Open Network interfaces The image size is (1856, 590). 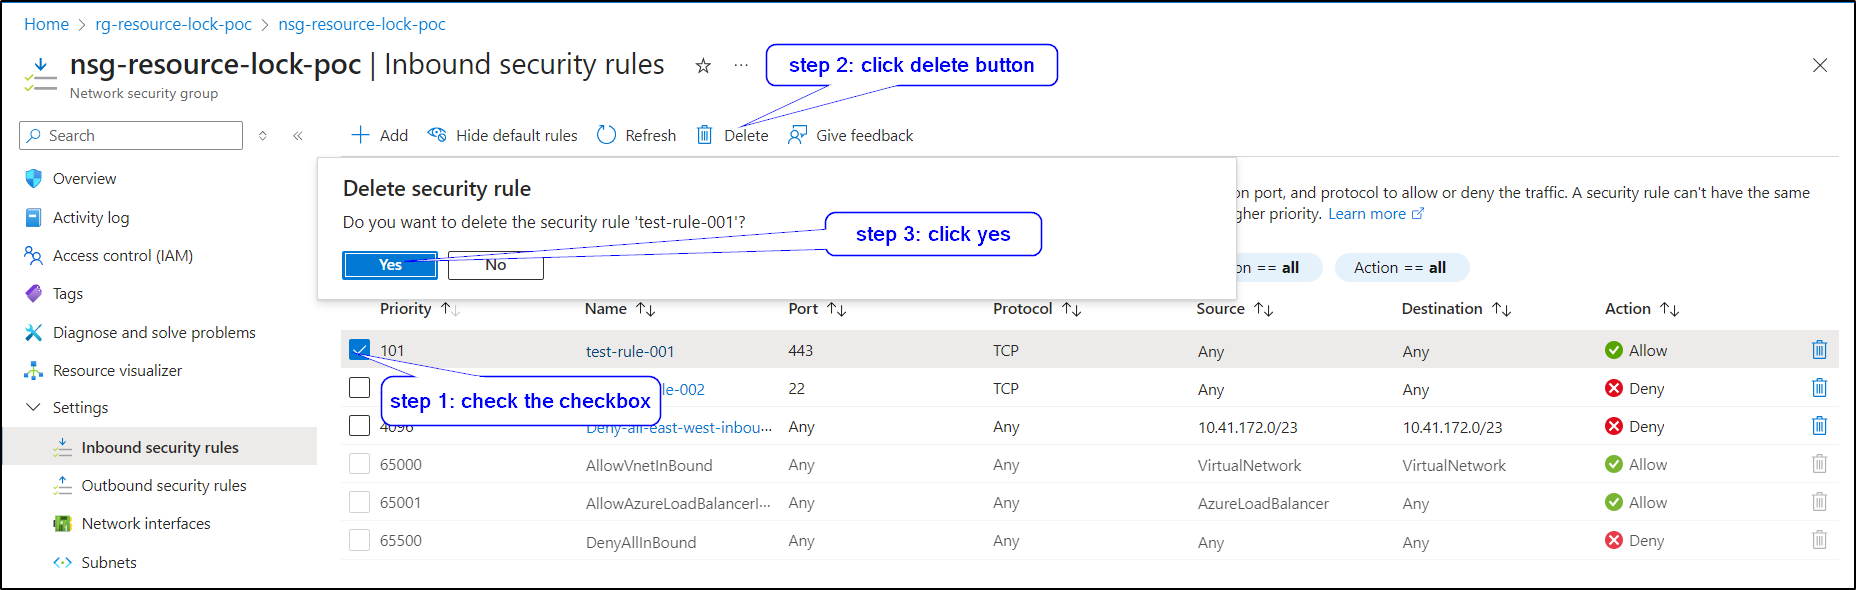coord(146,524)
